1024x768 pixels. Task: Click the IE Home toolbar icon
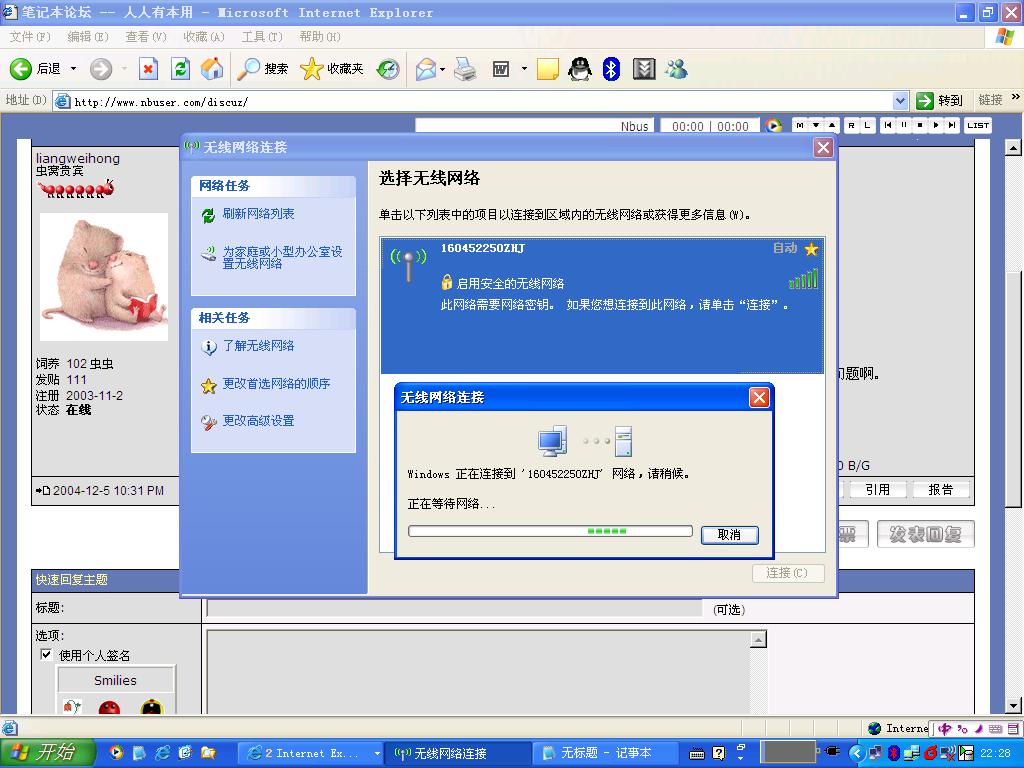click(212, 68)
